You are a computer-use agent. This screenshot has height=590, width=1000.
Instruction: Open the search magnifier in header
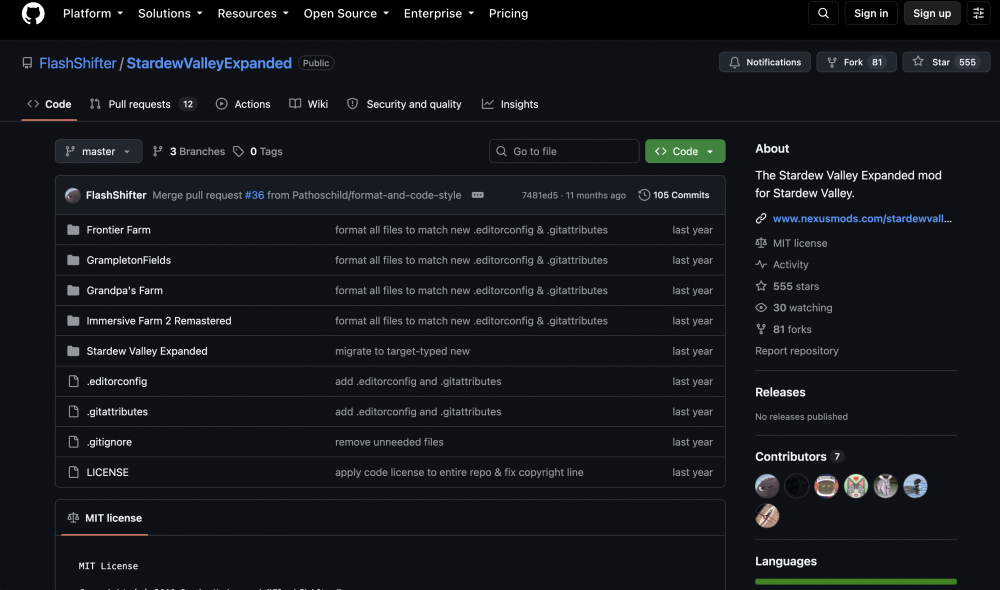(x=823, y=13)
